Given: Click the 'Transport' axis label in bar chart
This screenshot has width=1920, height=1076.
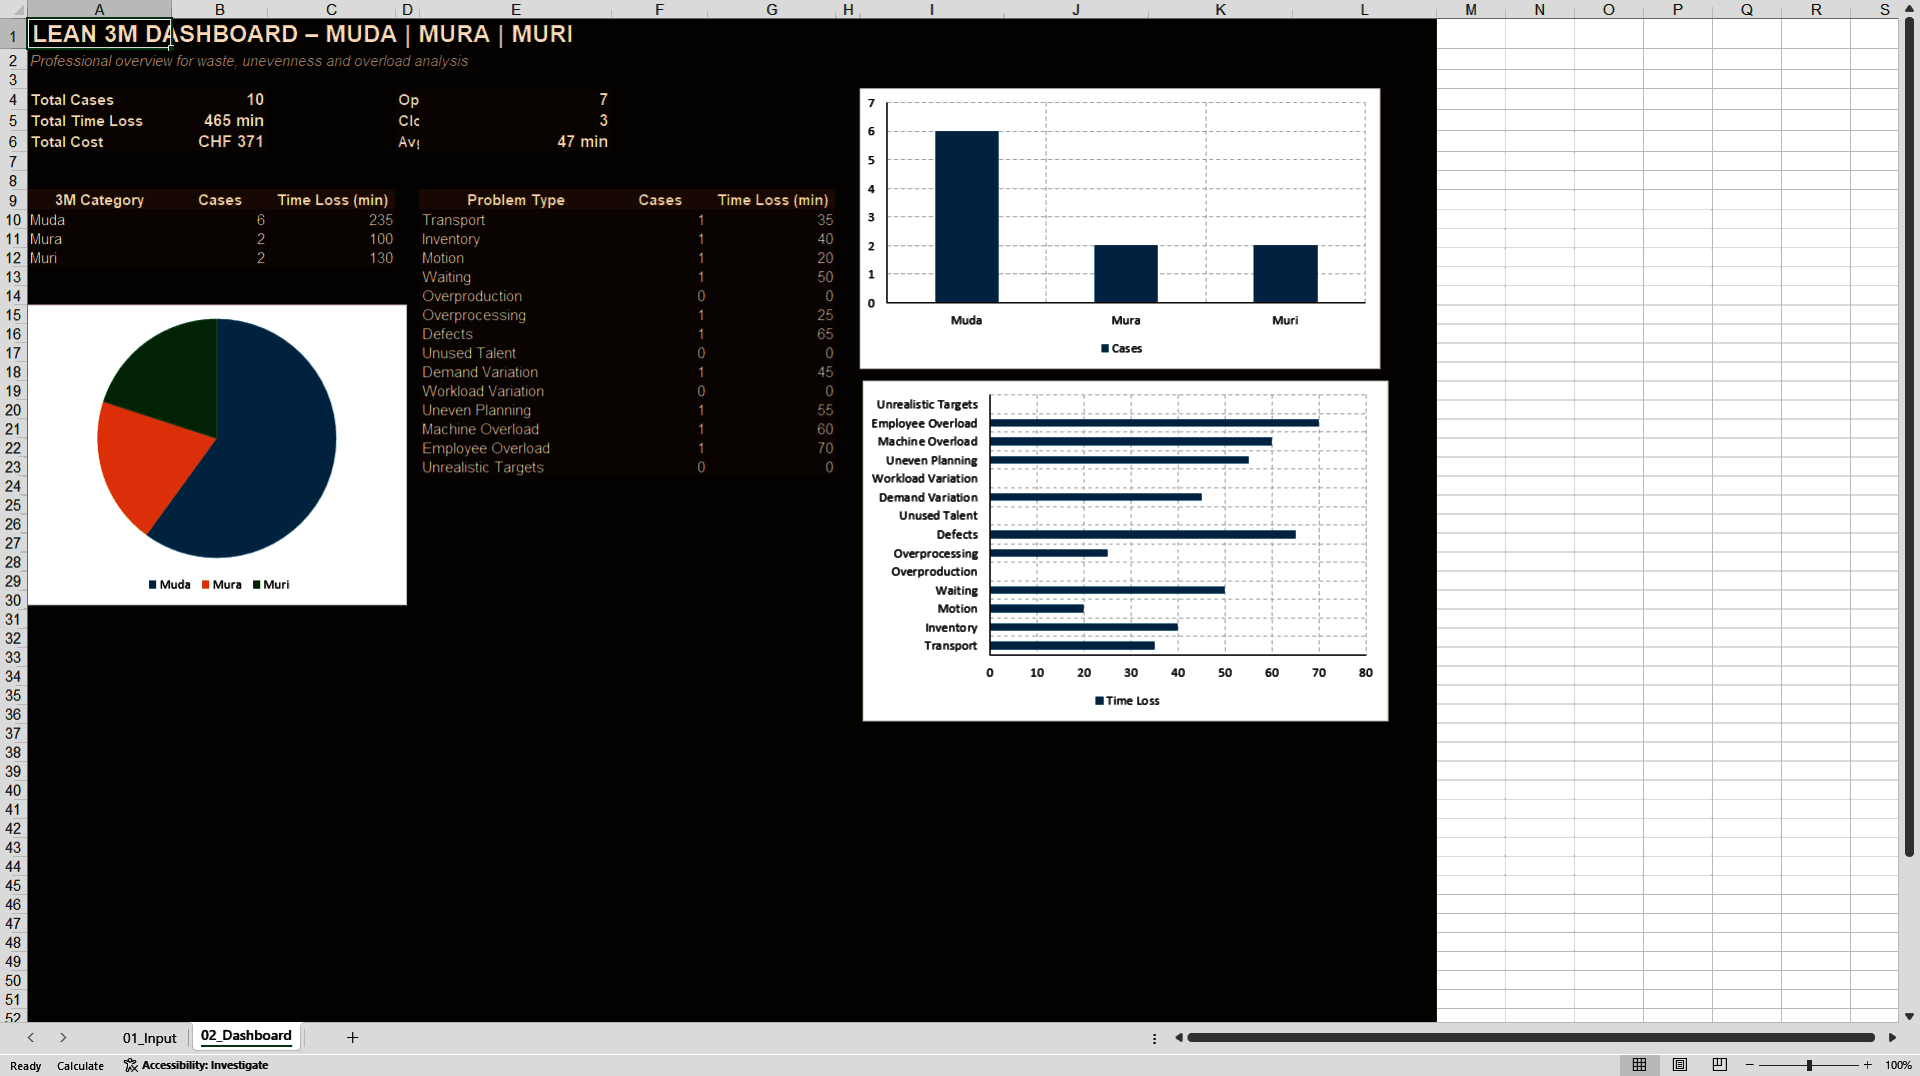Looking at the screenshot, I should [950, 646].
